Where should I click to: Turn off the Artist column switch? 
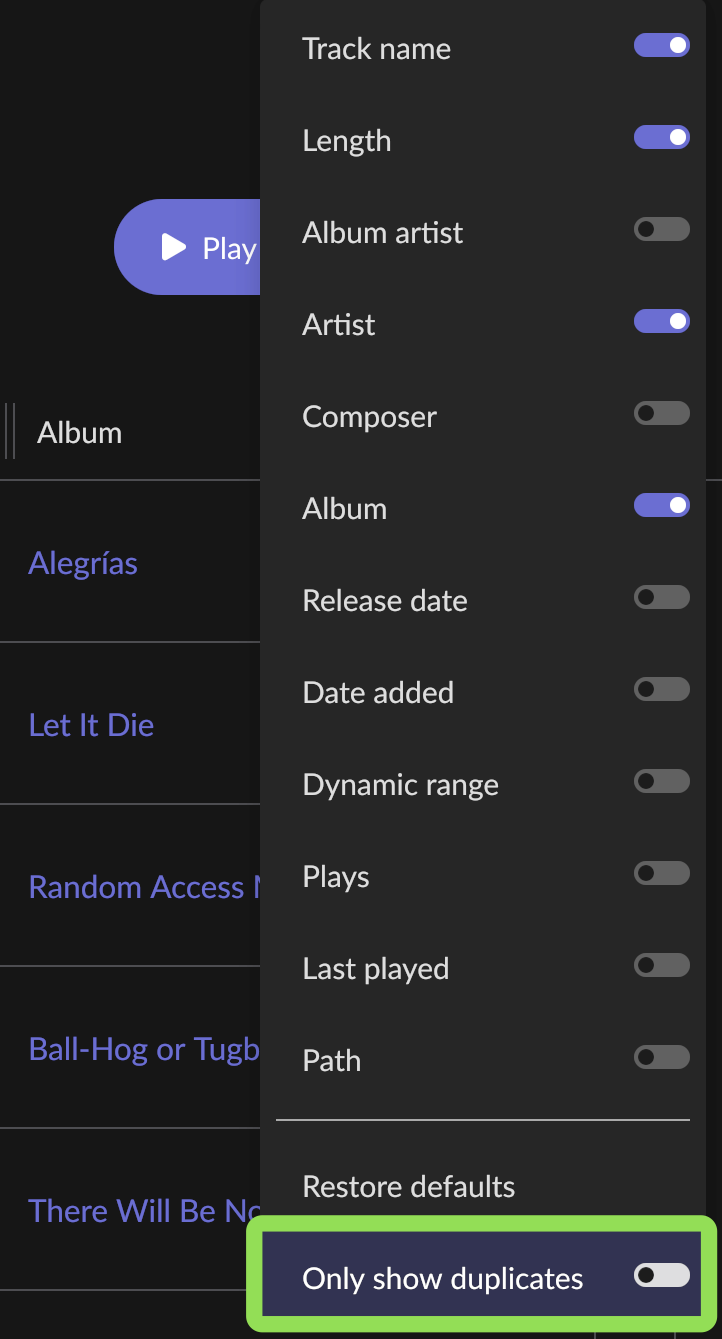(661, 322)
